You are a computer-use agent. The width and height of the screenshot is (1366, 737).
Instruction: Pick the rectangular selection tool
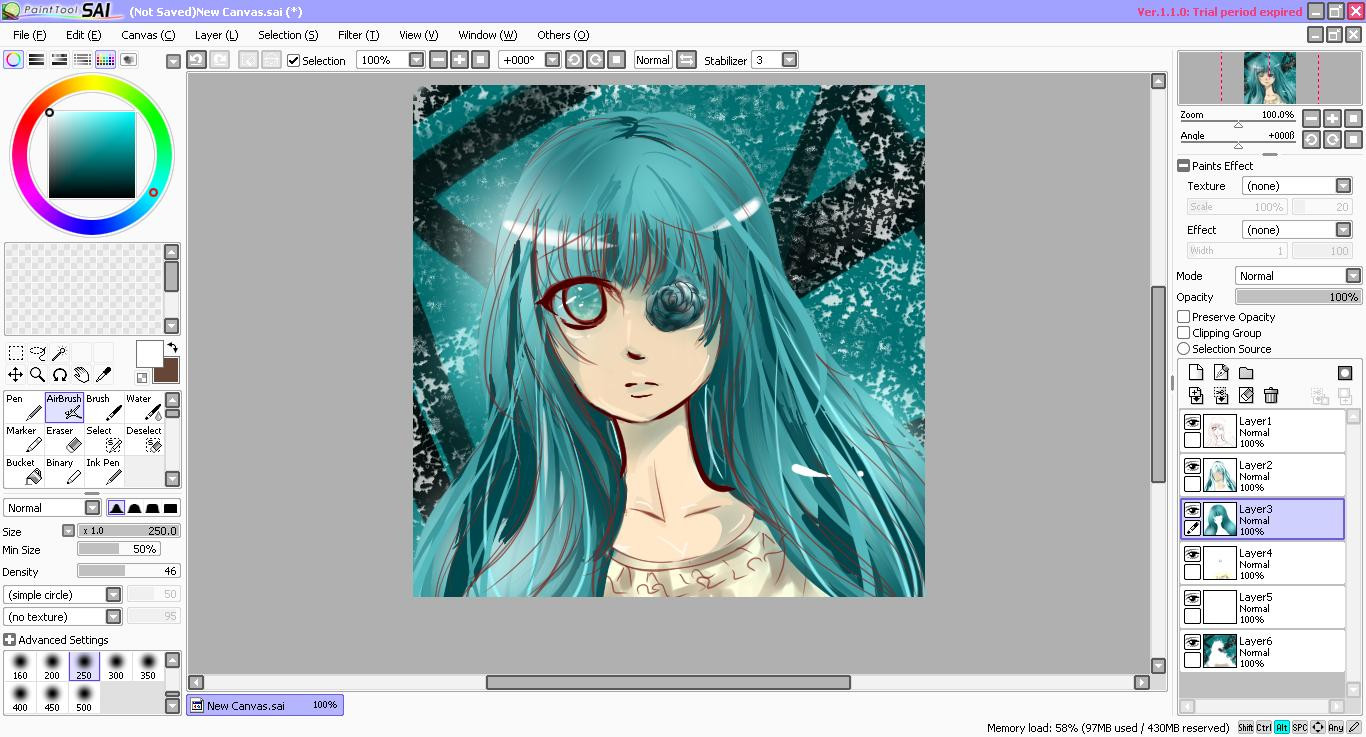click(16, 353)
